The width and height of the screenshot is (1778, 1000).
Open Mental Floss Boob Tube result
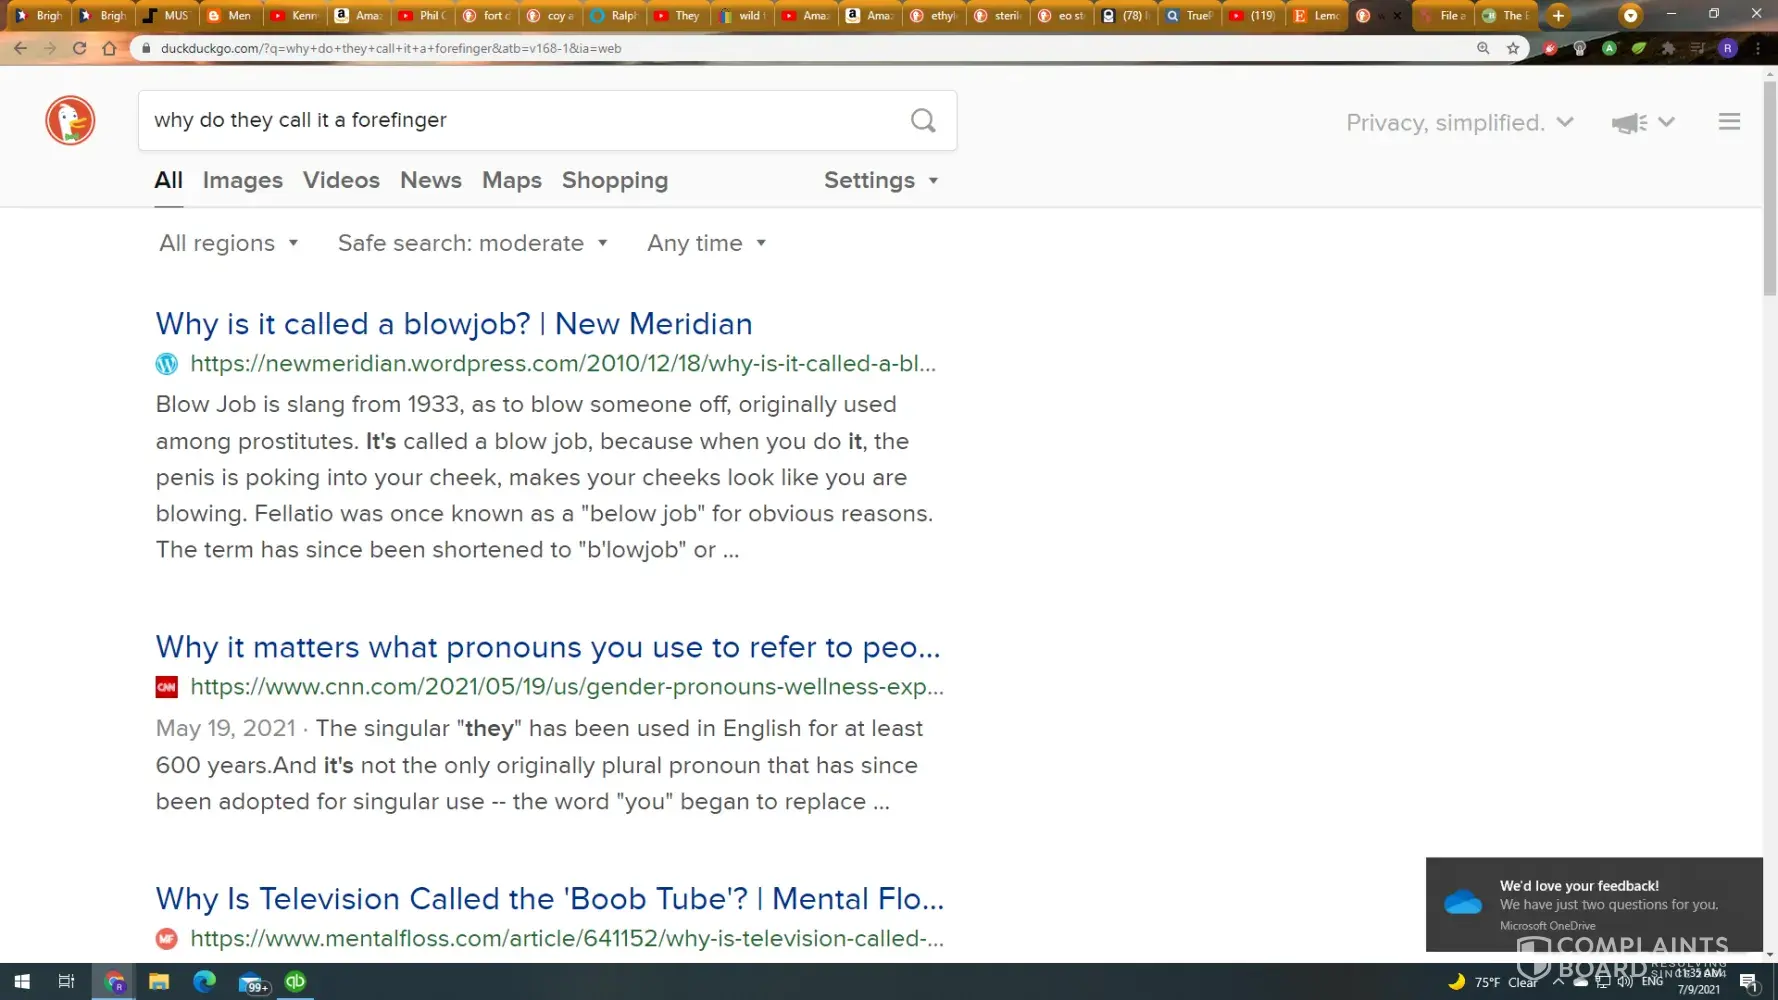[549, 898]
